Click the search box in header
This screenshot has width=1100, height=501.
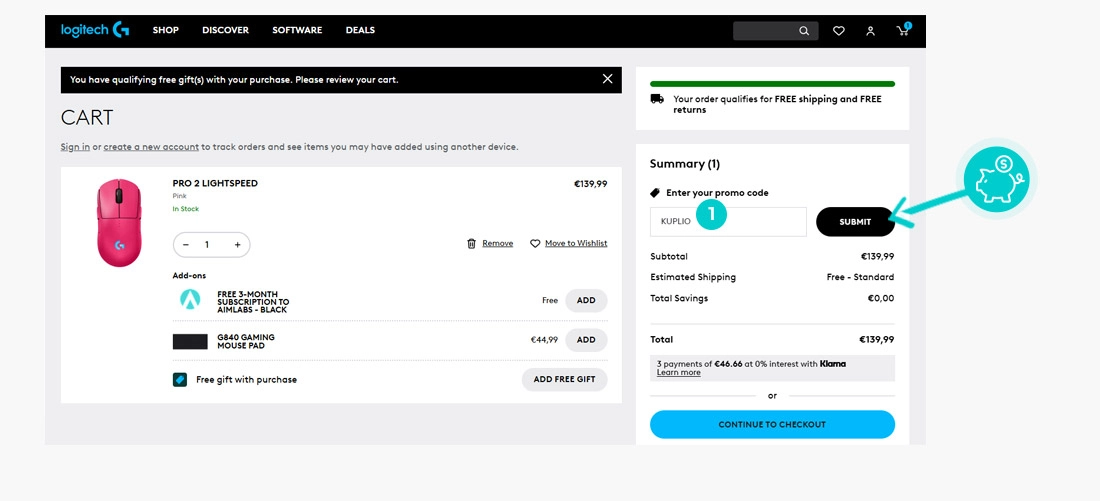coord(775,31)
